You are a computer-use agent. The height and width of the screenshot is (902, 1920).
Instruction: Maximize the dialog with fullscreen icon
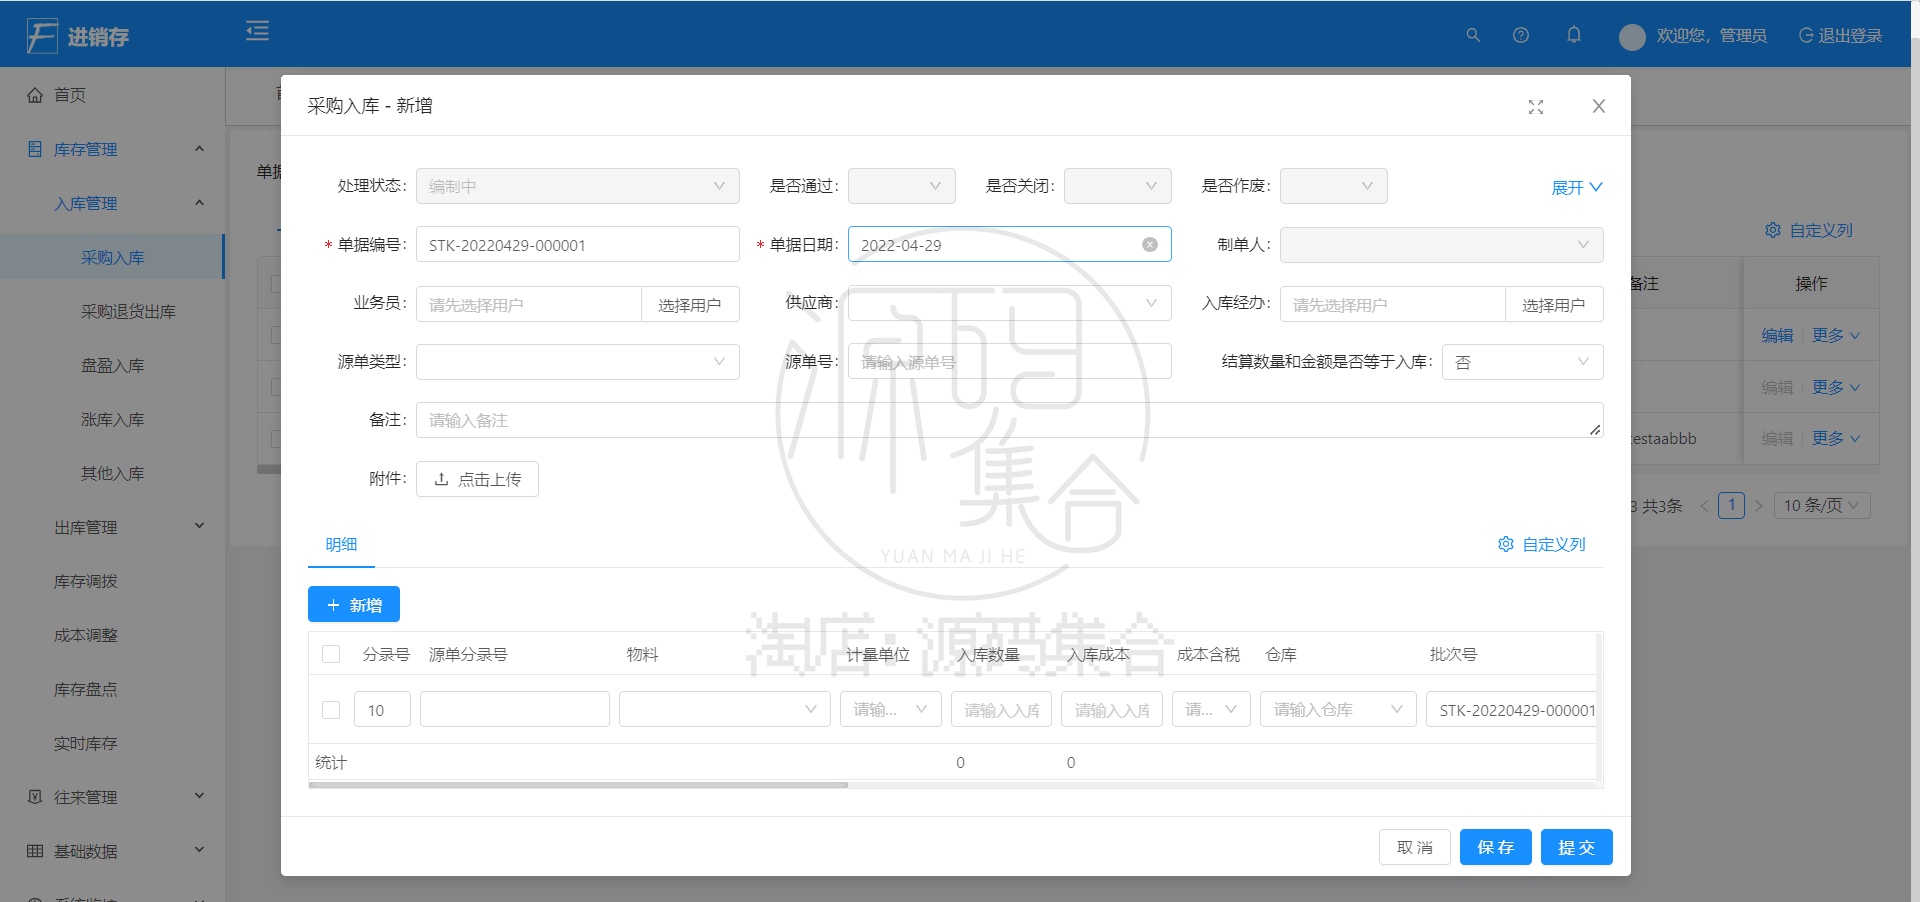coord(1536,107)
